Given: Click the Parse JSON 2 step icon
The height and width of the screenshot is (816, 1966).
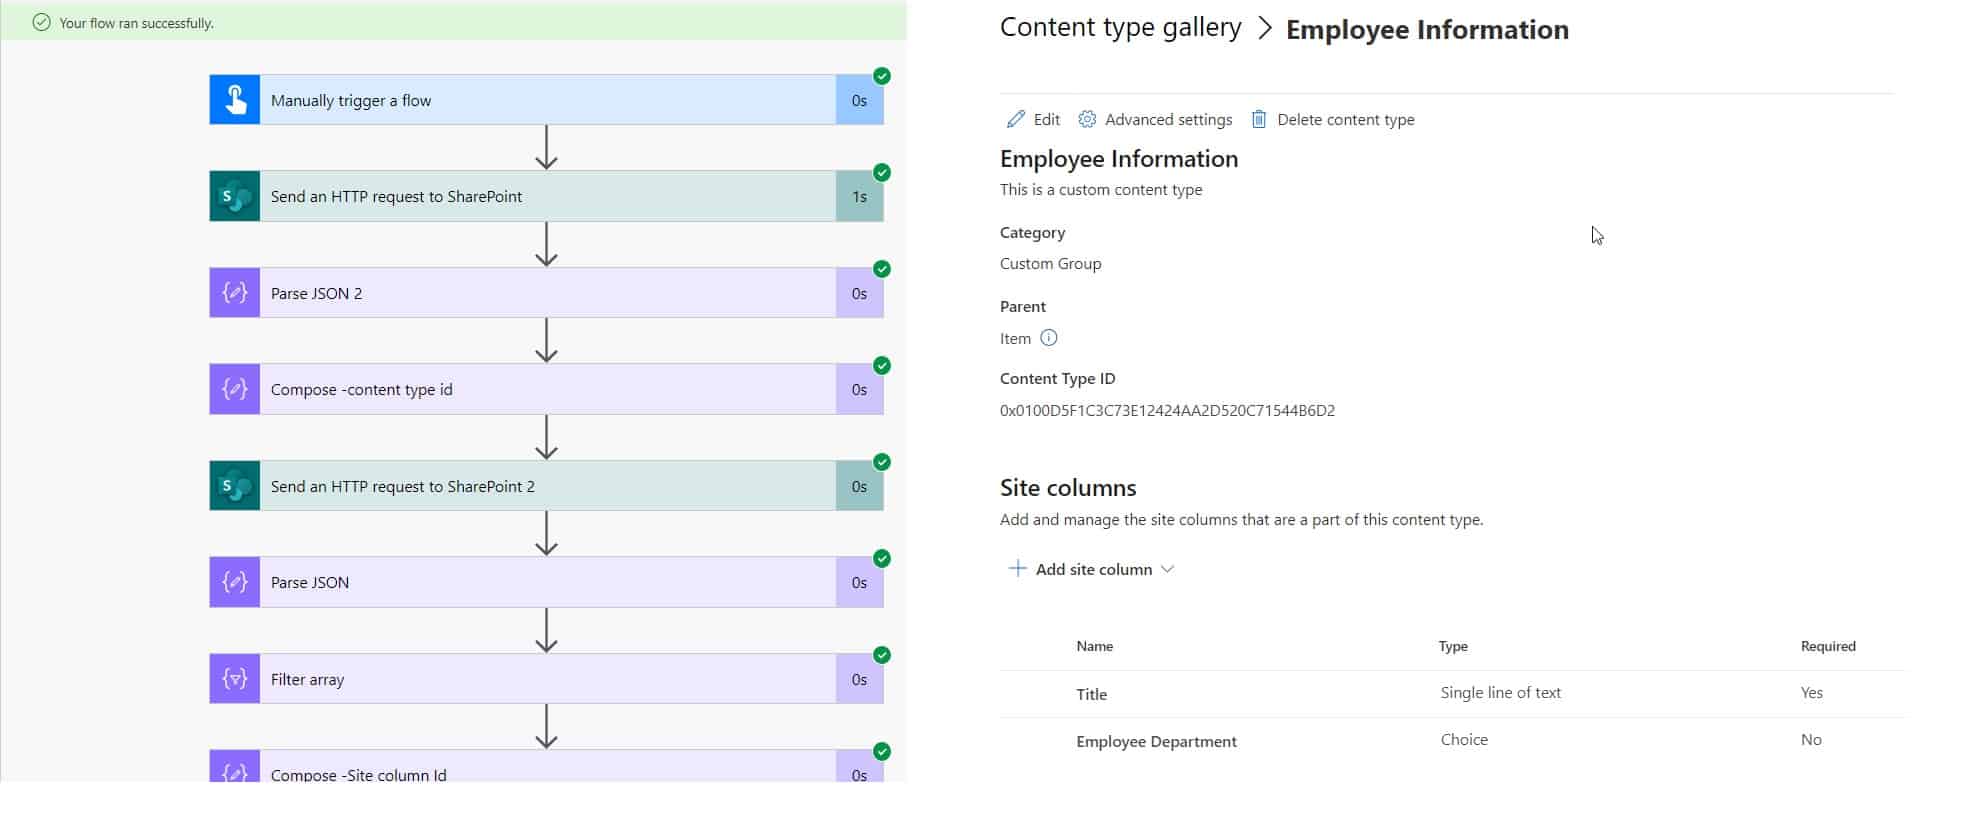Looking at the screenshot, I should pos(235,293).
